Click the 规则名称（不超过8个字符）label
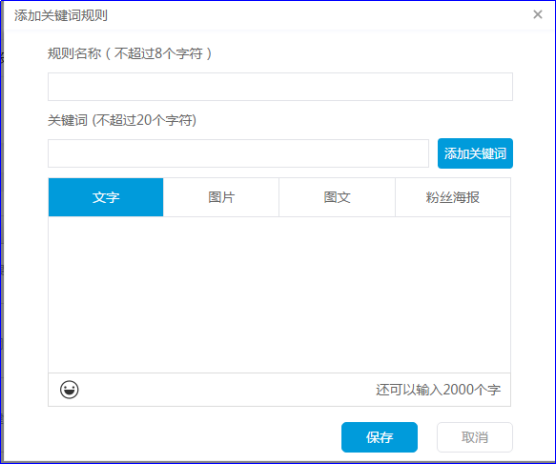 tap(130, 54)
